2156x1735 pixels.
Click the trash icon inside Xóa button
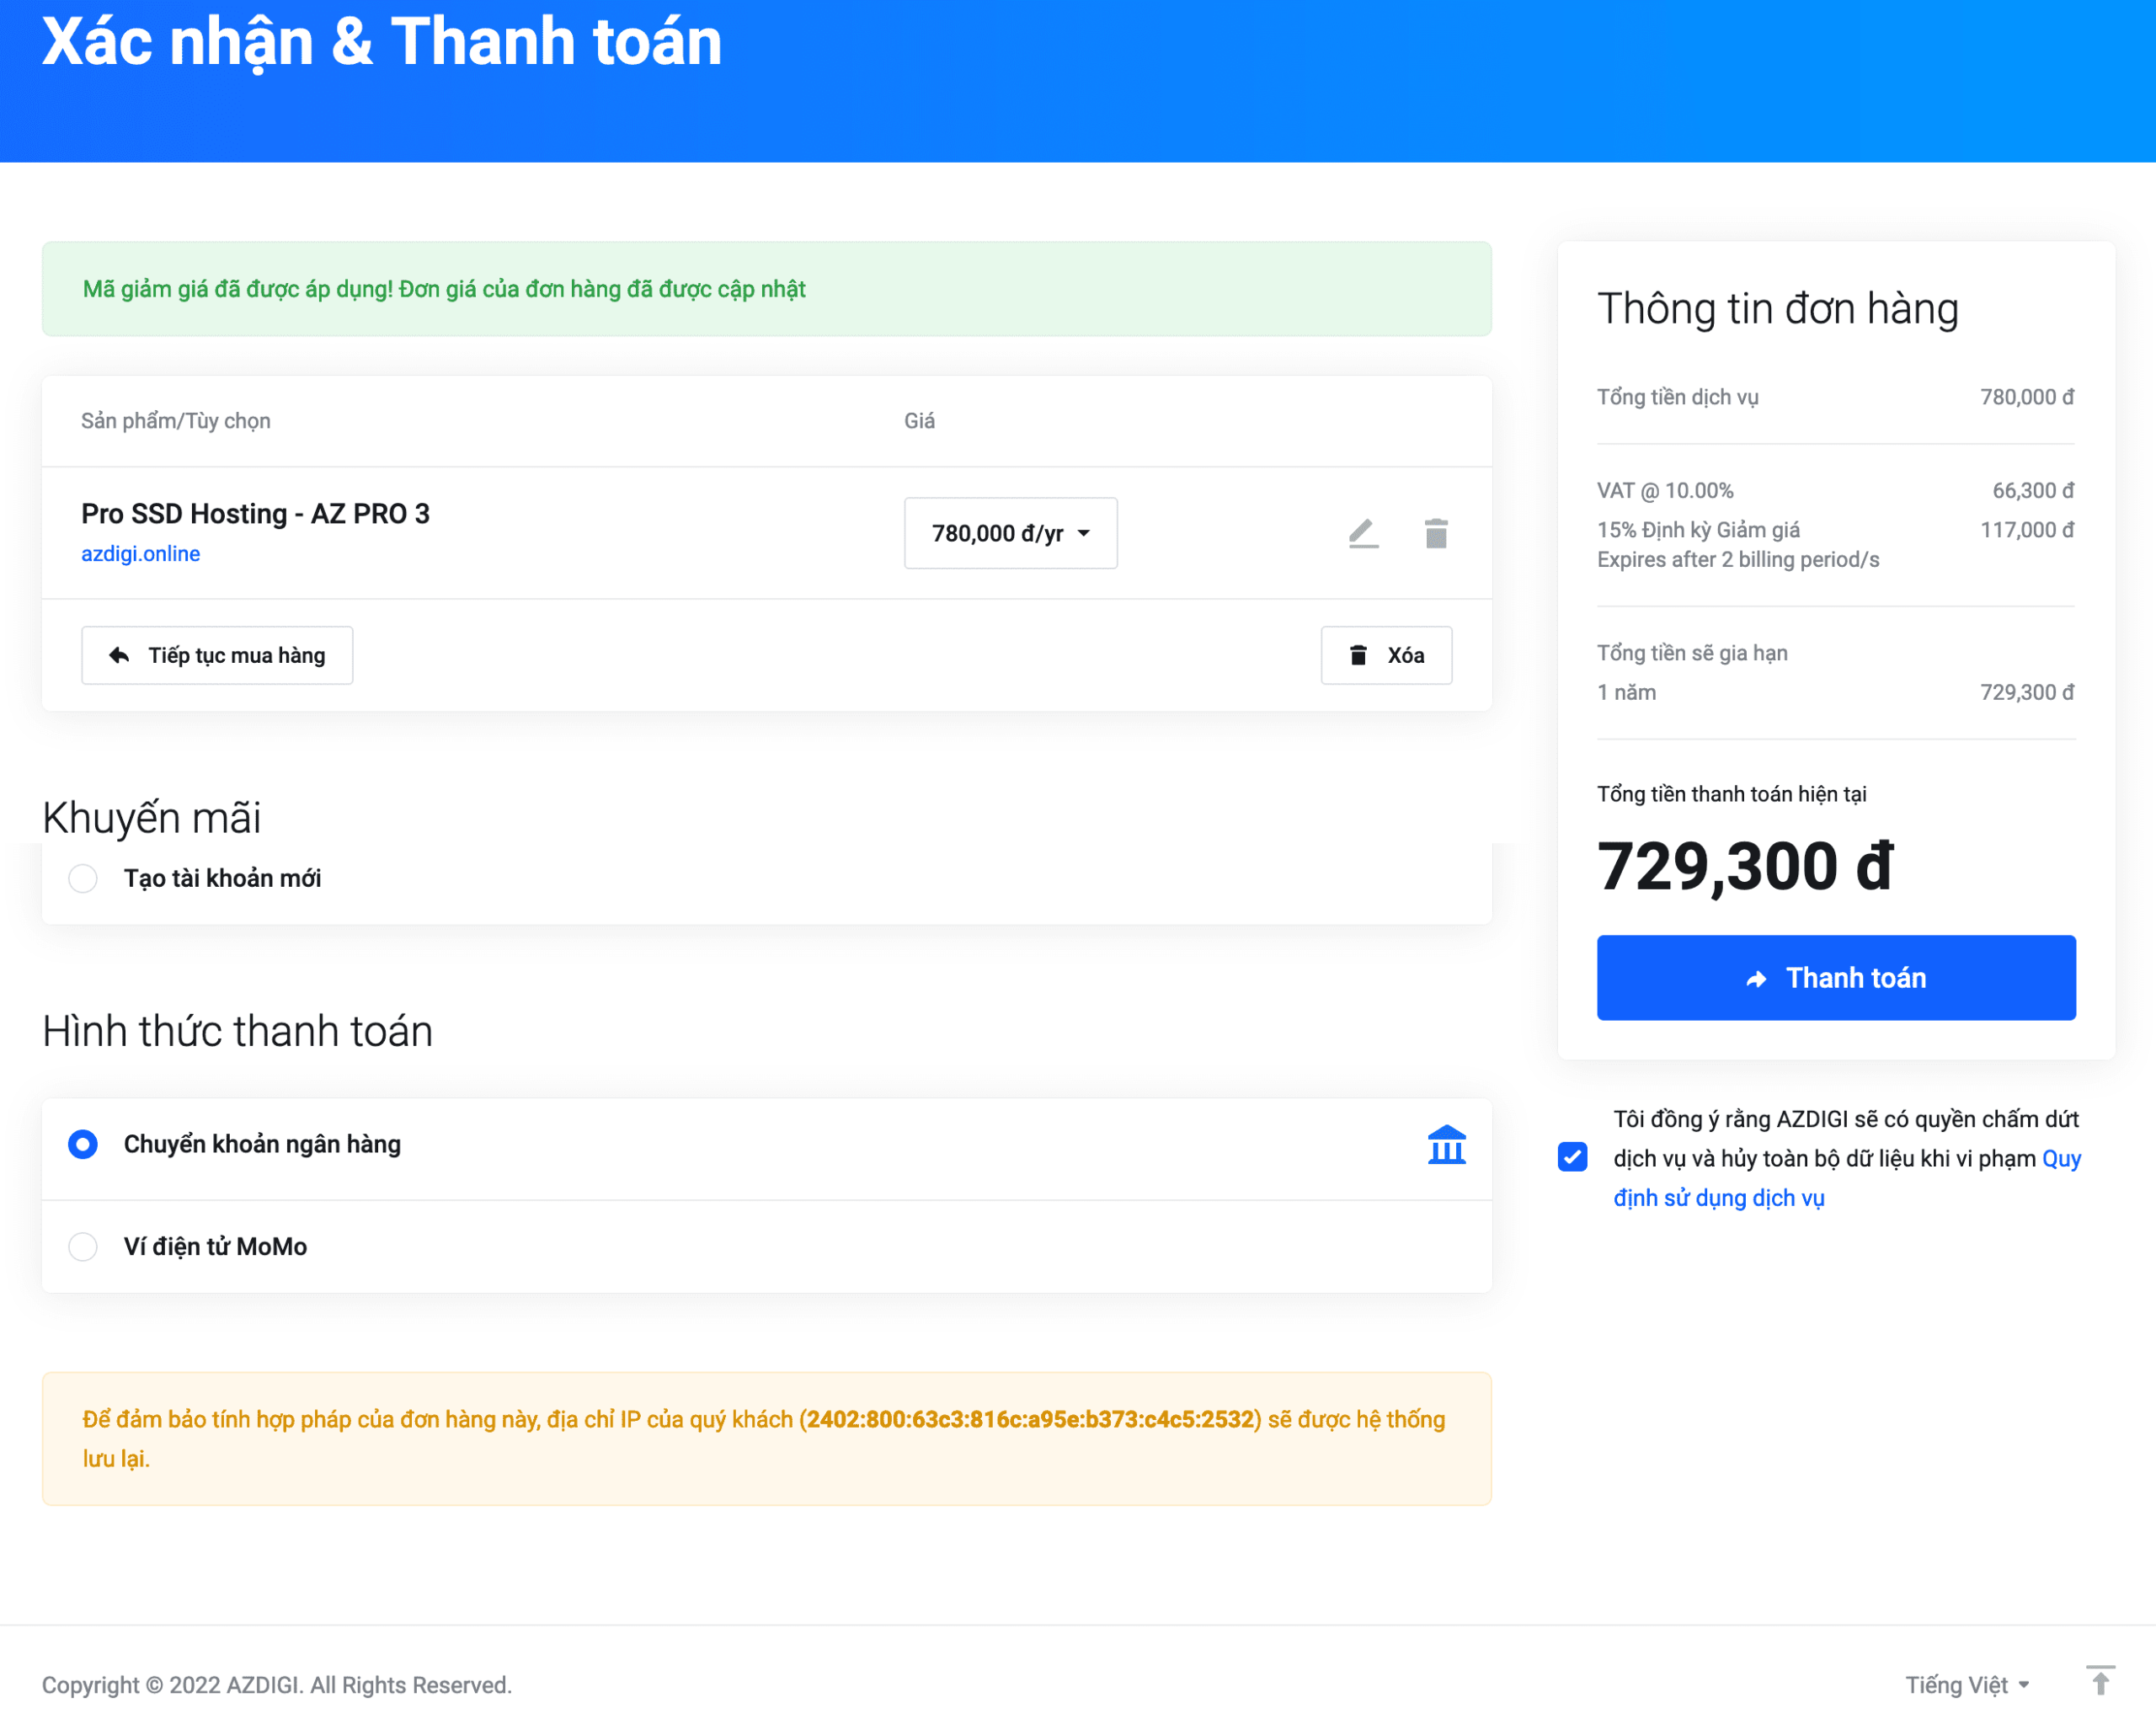[1358, 655]
